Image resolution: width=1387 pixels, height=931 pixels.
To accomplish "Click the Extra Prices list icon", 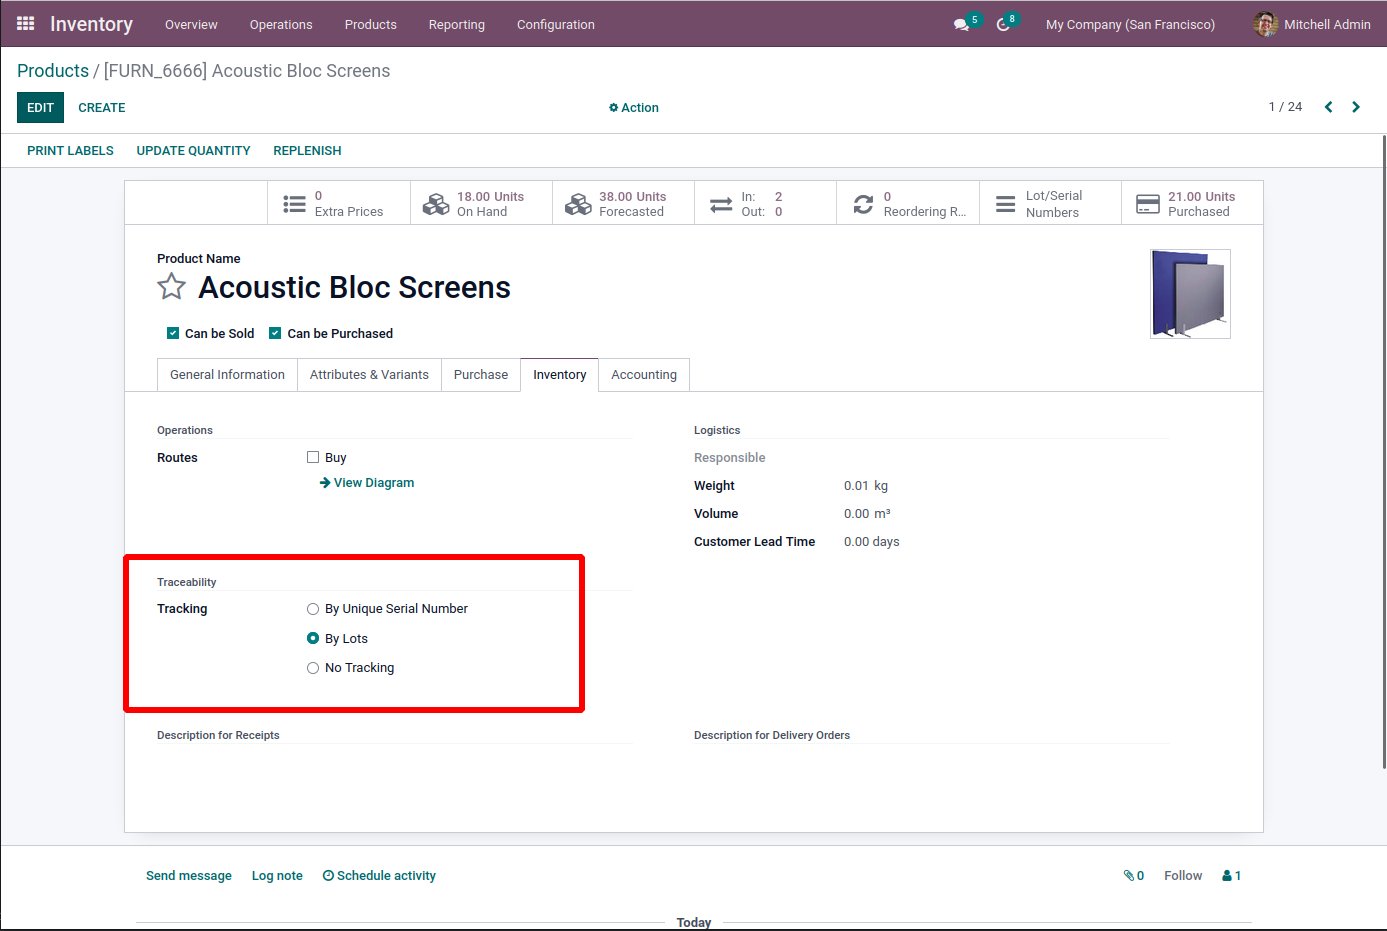I will click(x=294, y=204).
